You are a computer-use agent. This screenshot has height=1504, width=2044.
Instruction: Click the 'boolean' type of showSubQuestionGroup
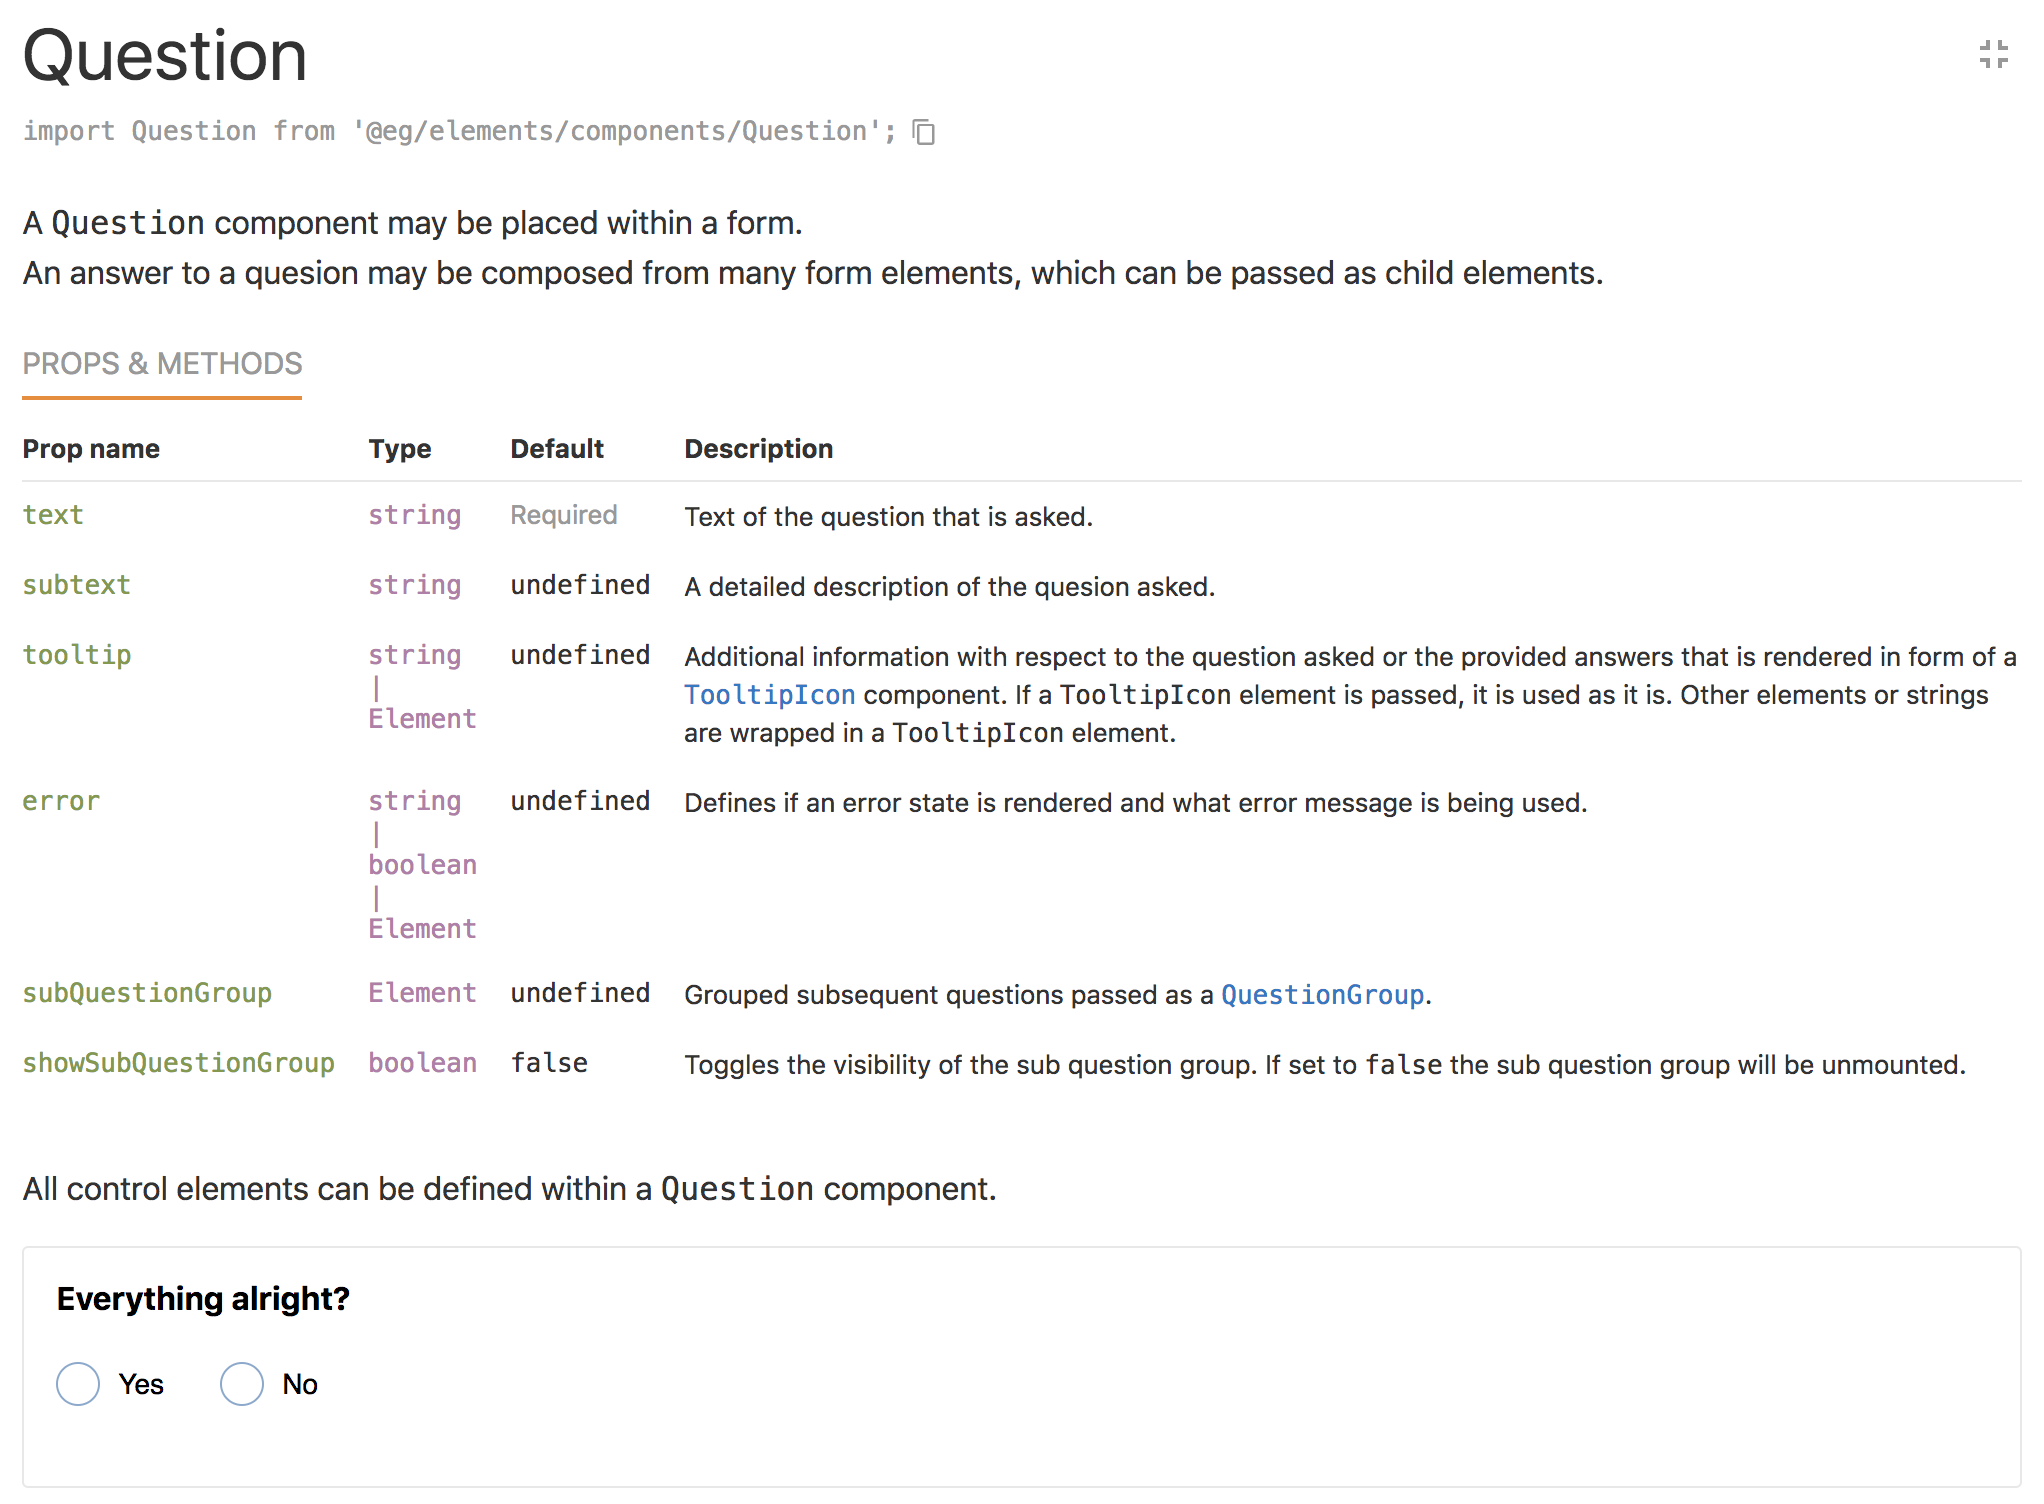pos(422,1063)
